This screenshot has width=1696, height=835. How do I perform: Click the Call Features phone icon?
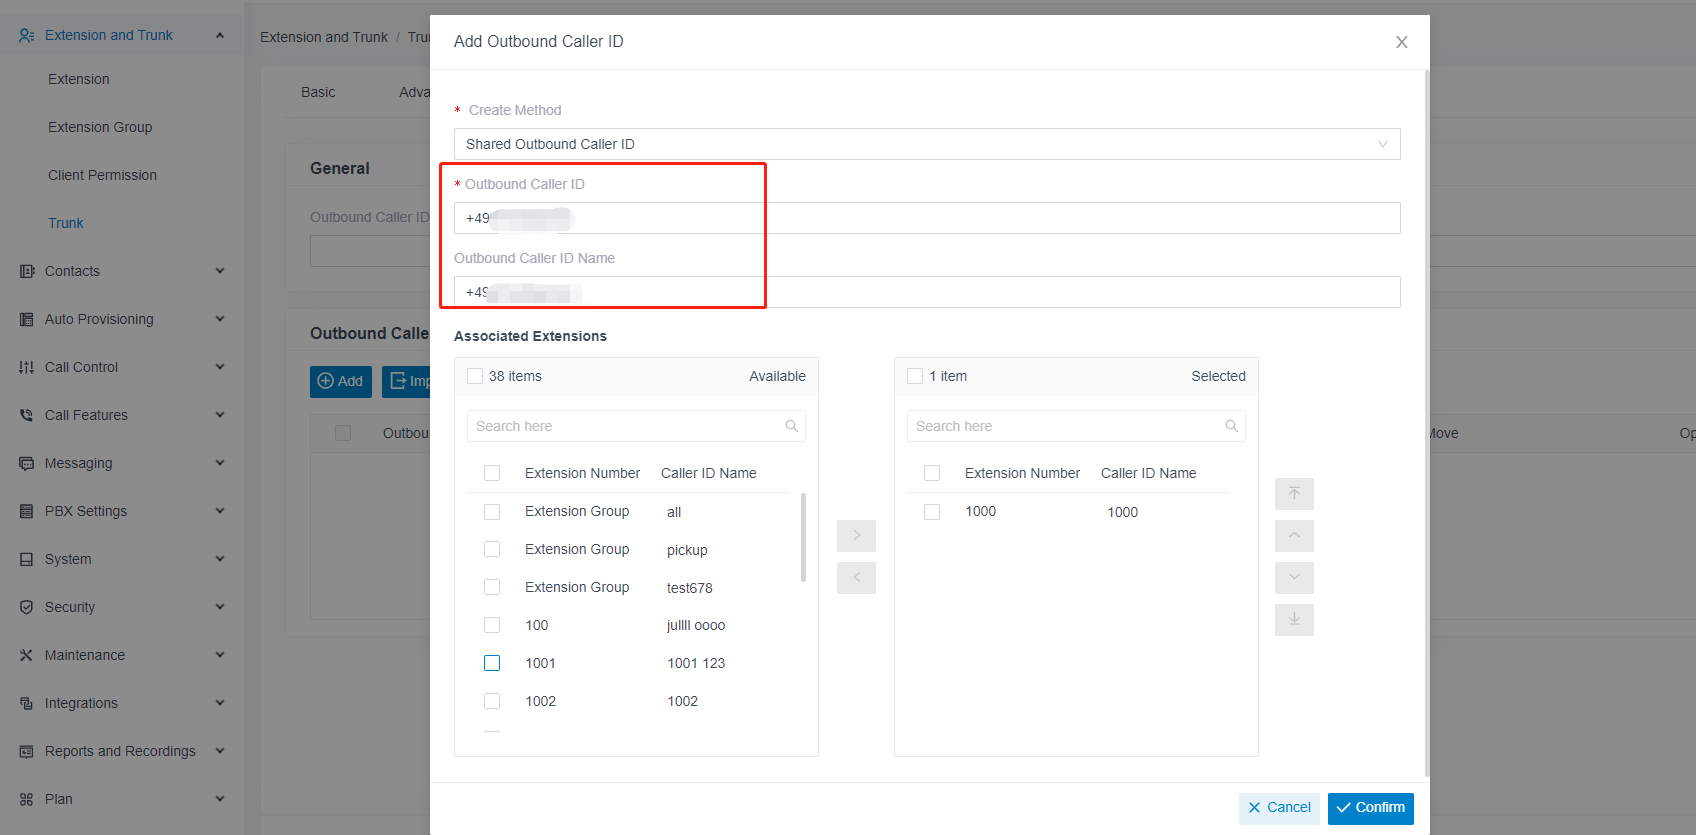tap(27, 415)
